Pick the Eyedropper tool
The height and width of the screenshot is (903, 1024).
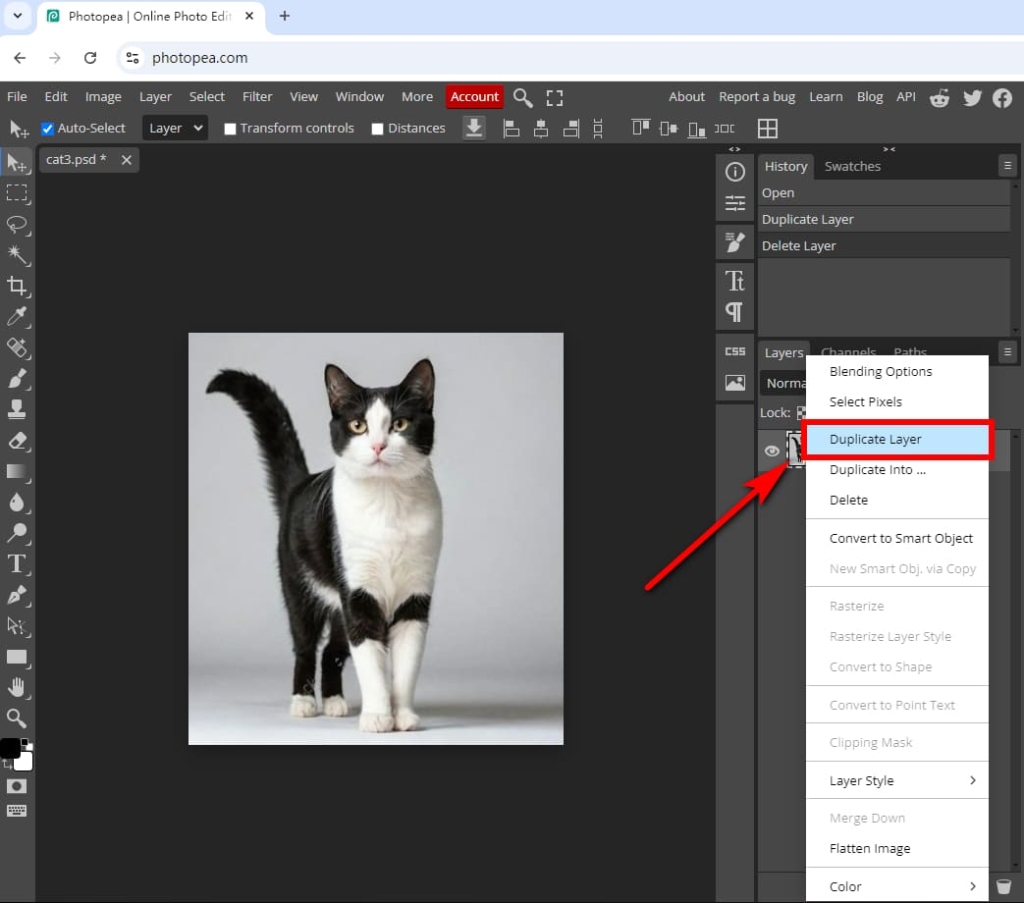coord(17,317)
